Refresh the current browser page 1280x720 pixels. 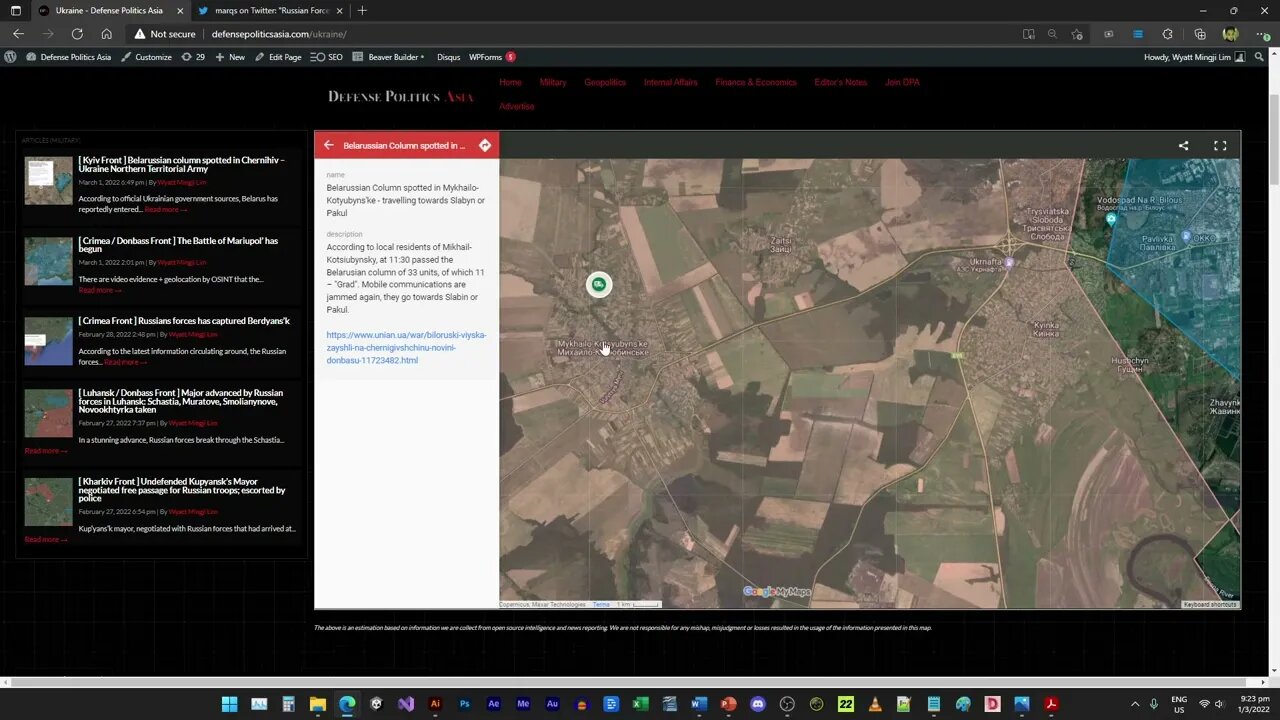point(77,34)
